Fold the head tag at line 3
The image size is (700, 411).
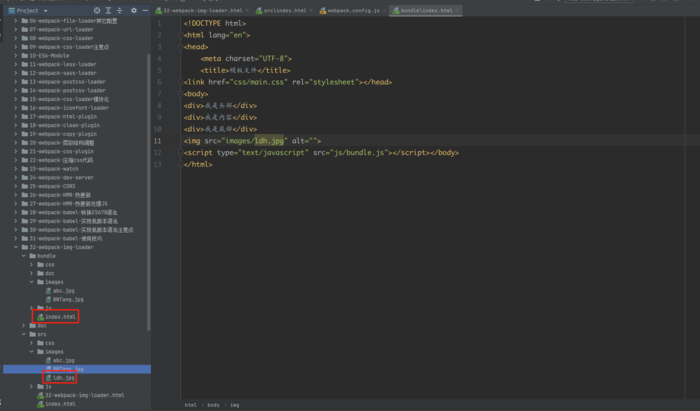pos(180,46)
